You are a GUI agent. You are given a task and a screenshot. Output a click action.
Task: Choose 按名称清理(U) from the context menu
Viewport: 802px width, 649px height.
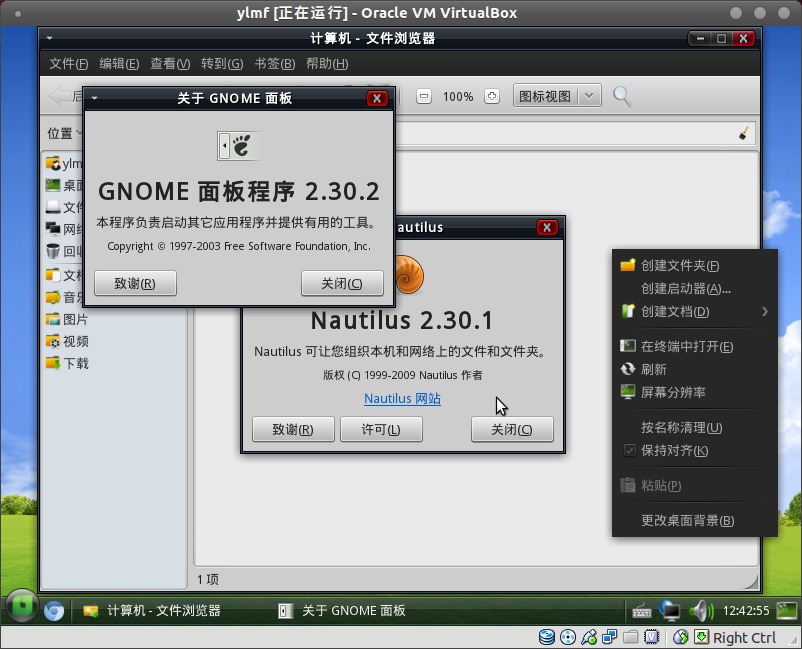(695, 427)
